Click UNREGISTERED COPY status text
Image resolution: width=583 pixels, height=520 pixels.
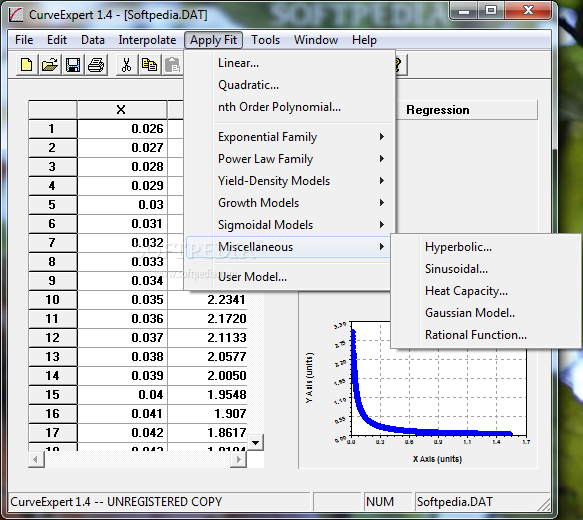(x=164, y=502)
